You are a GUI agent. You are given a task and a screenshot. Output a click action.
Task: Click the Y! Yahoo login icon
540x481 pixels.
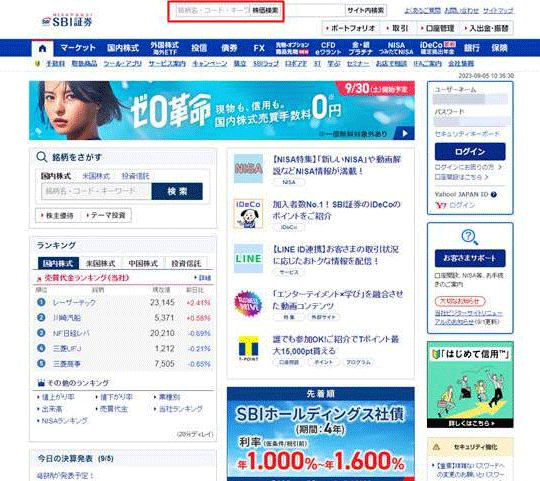[x=440, y=205]
